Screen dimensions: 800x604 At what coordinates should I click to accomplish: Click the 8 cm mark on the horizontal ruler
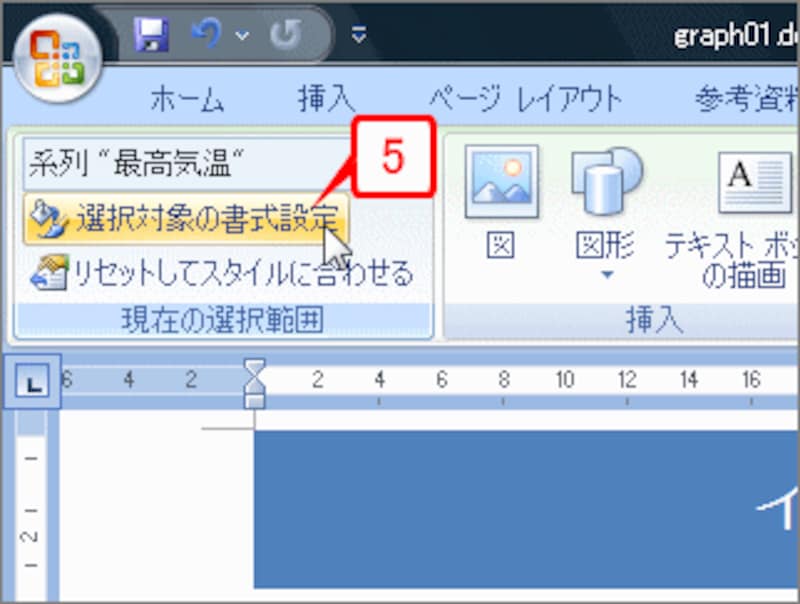[x=504, y=380]
